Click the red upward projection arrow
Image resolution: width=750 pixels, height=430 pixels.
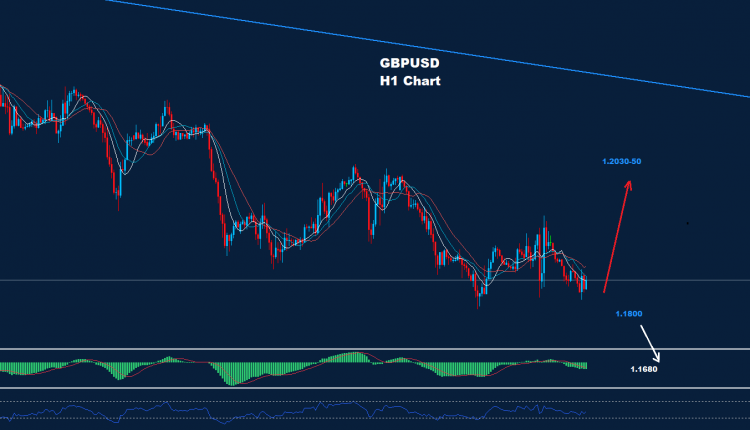click(x=616, y=235)
